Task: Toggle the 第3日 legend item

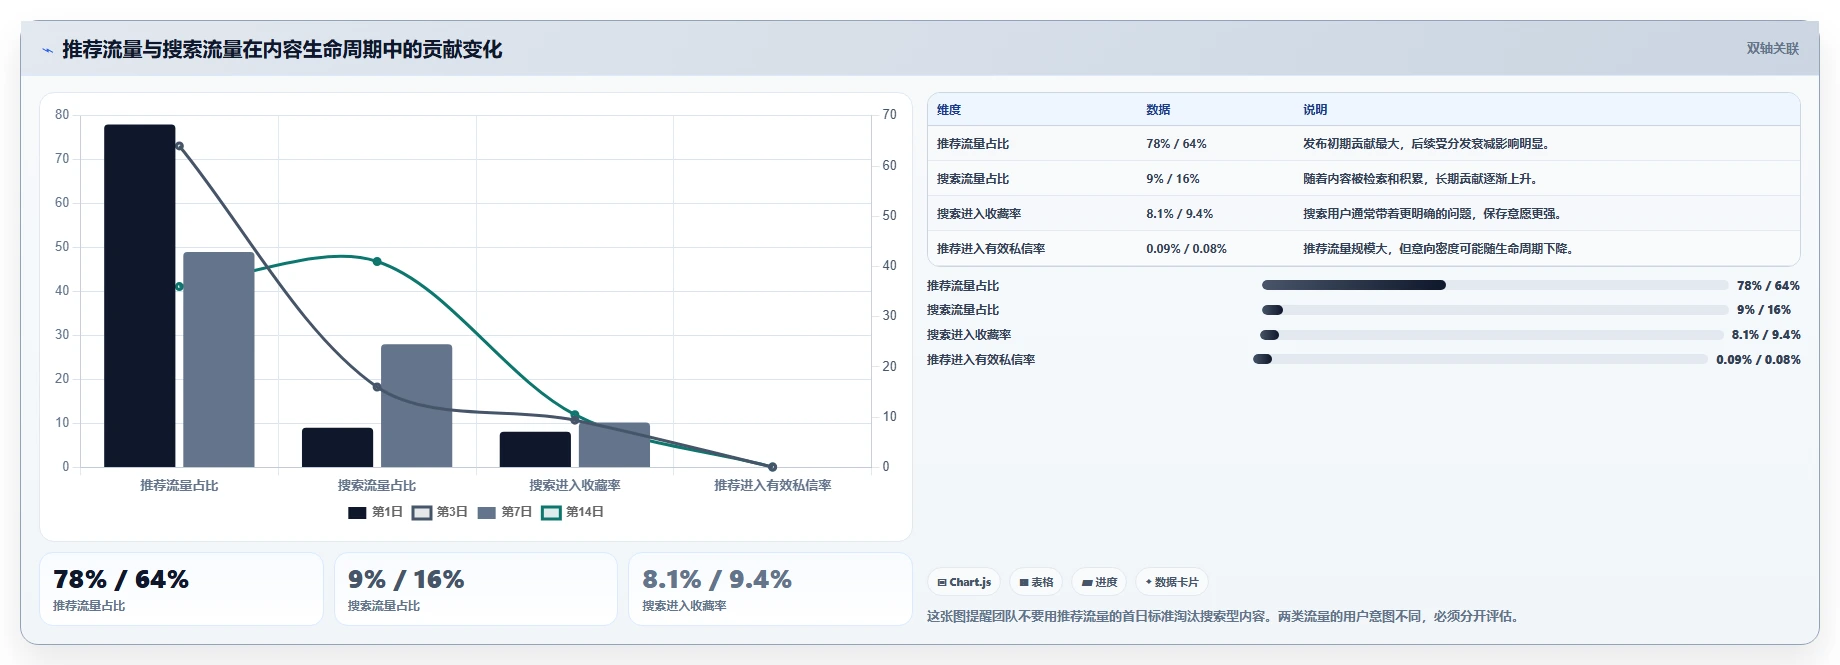Action: tap(440, 512)
